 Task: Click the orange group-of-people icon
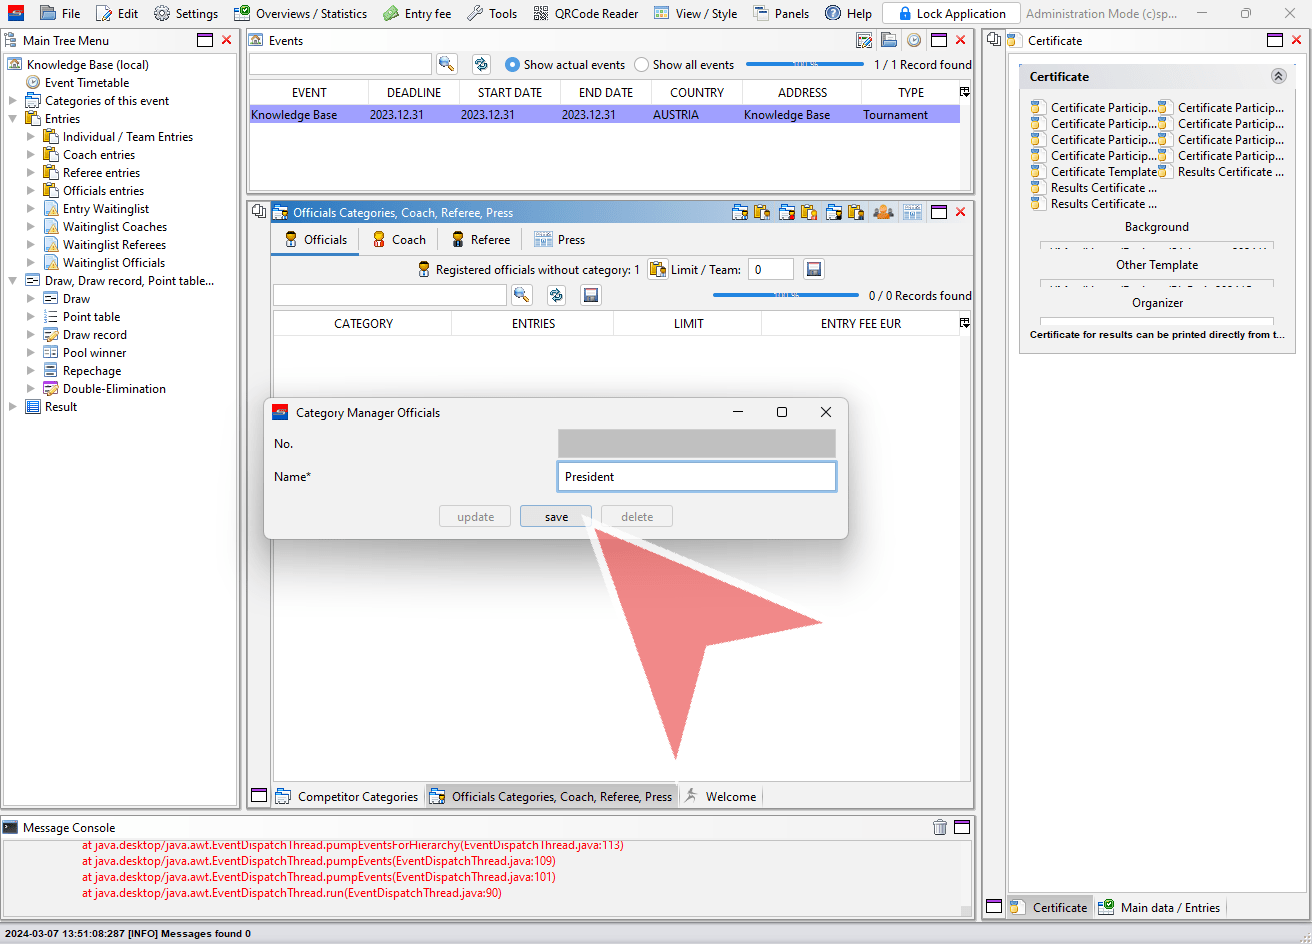[883, 212]
